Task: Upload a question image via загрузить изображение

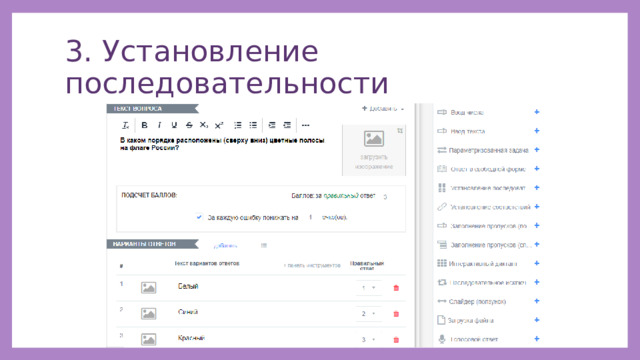Action: click(x=374, y=150)
